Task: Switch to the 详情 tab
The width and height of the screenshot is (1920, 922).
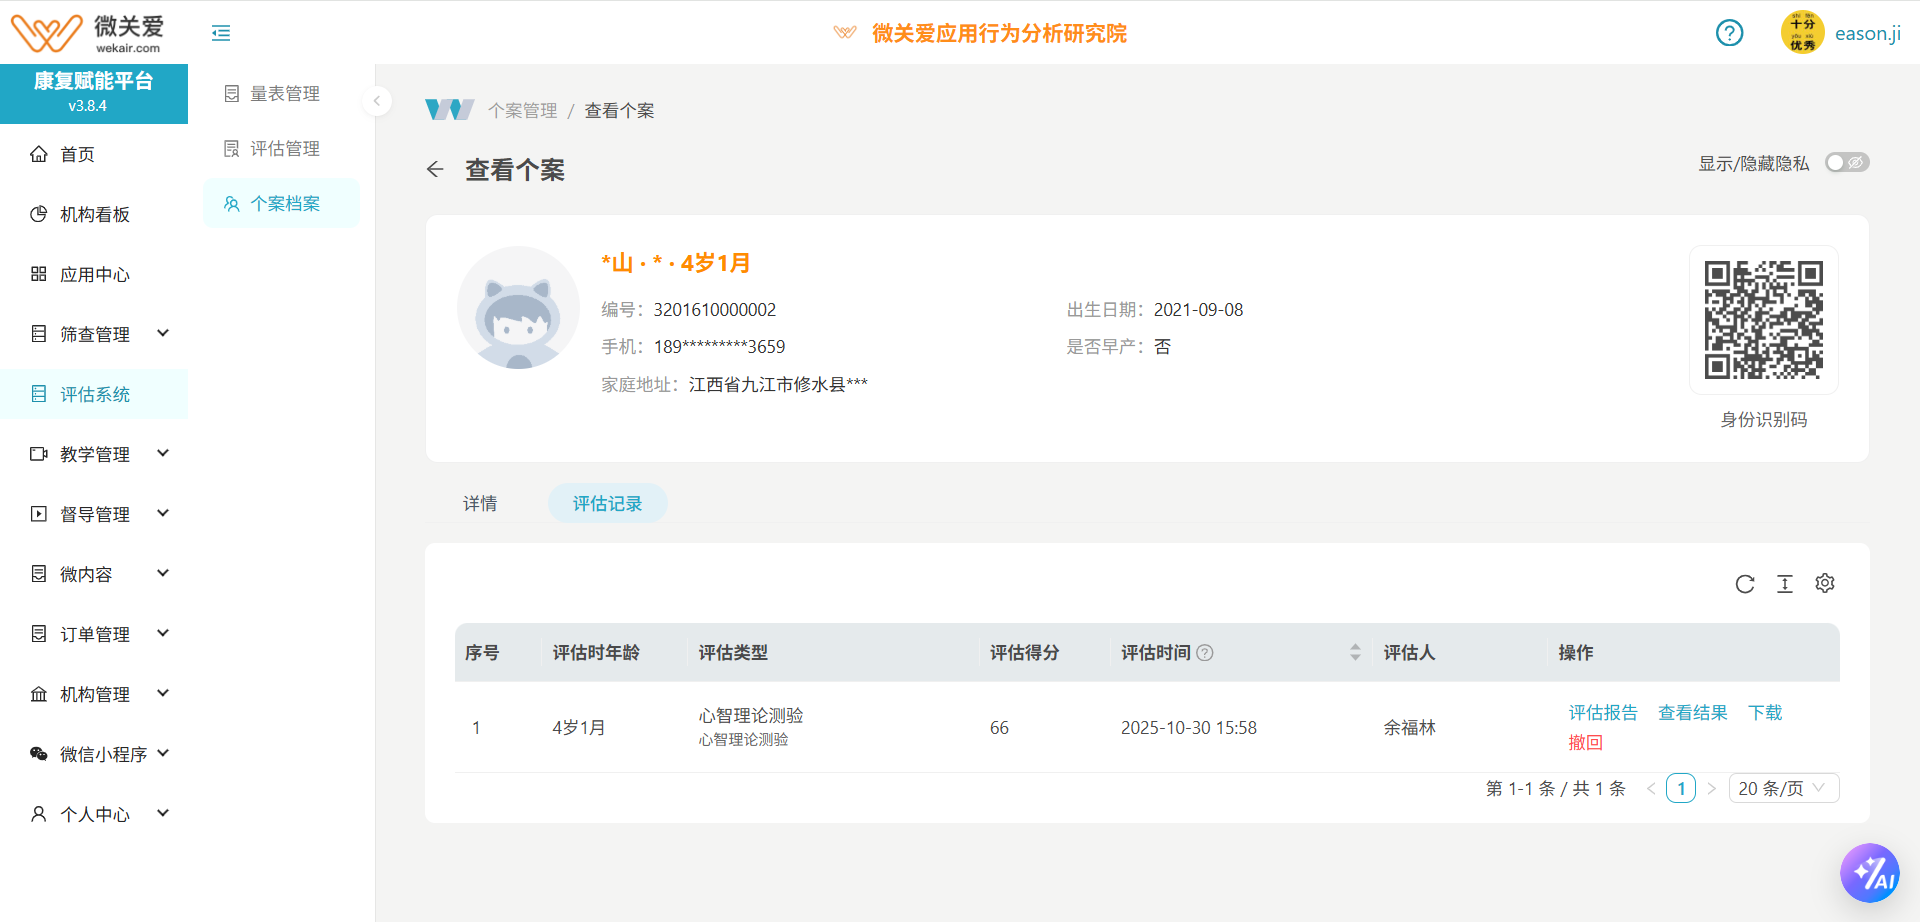Action: click(x=480, y=504)
